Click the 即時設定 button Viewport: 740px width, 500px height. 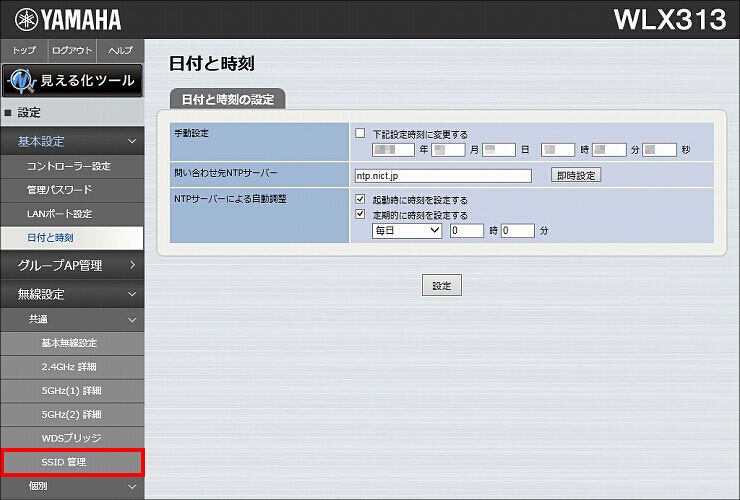pyautogui.click(x=576, y=176)
